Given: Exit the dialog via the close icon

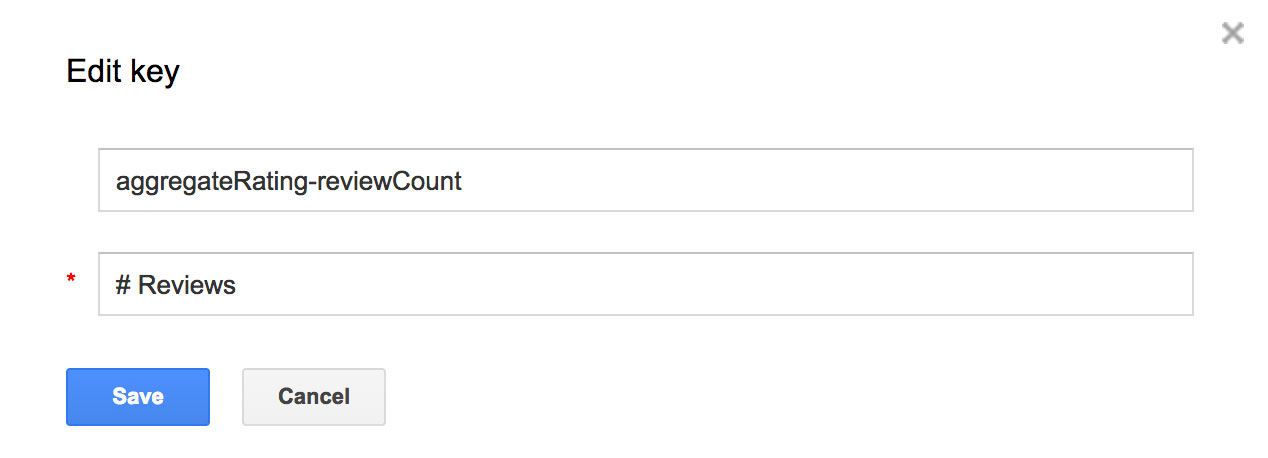Looking at the screenshot, I should point(1232,34).
